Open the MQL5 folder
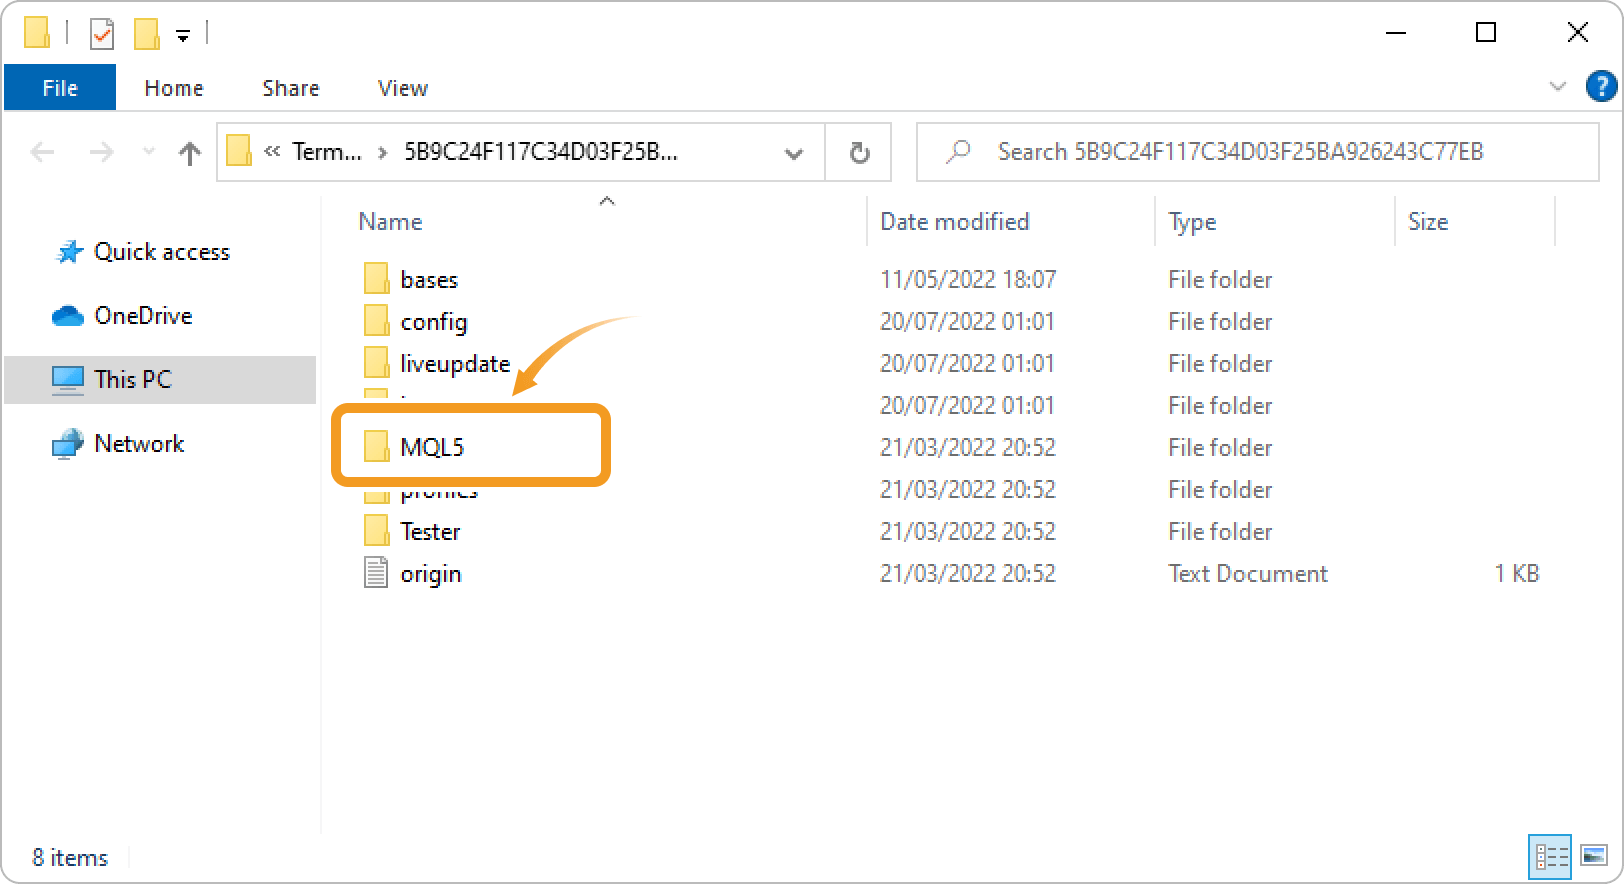 pos(432,447)
